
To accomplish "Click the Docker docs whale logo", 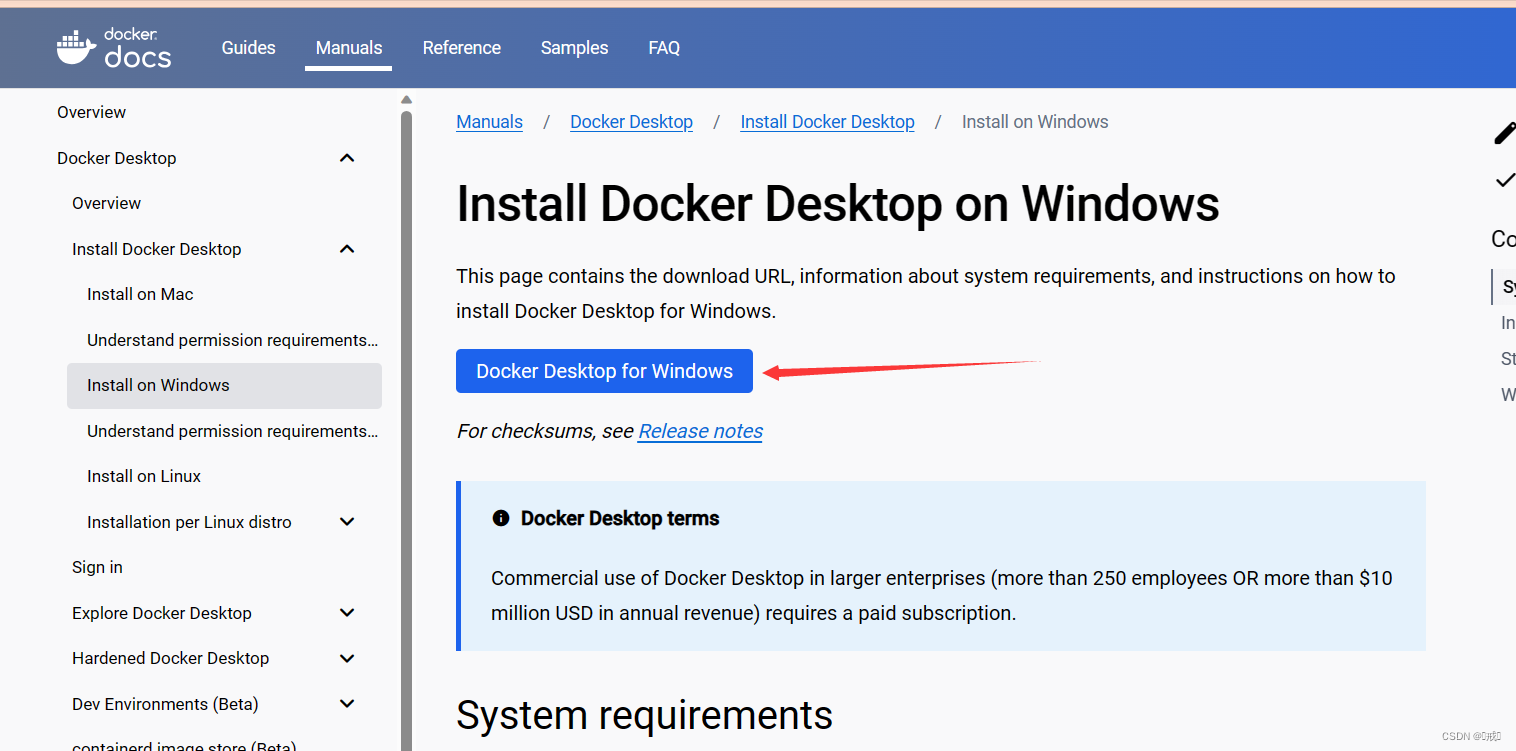I will 114,48.
